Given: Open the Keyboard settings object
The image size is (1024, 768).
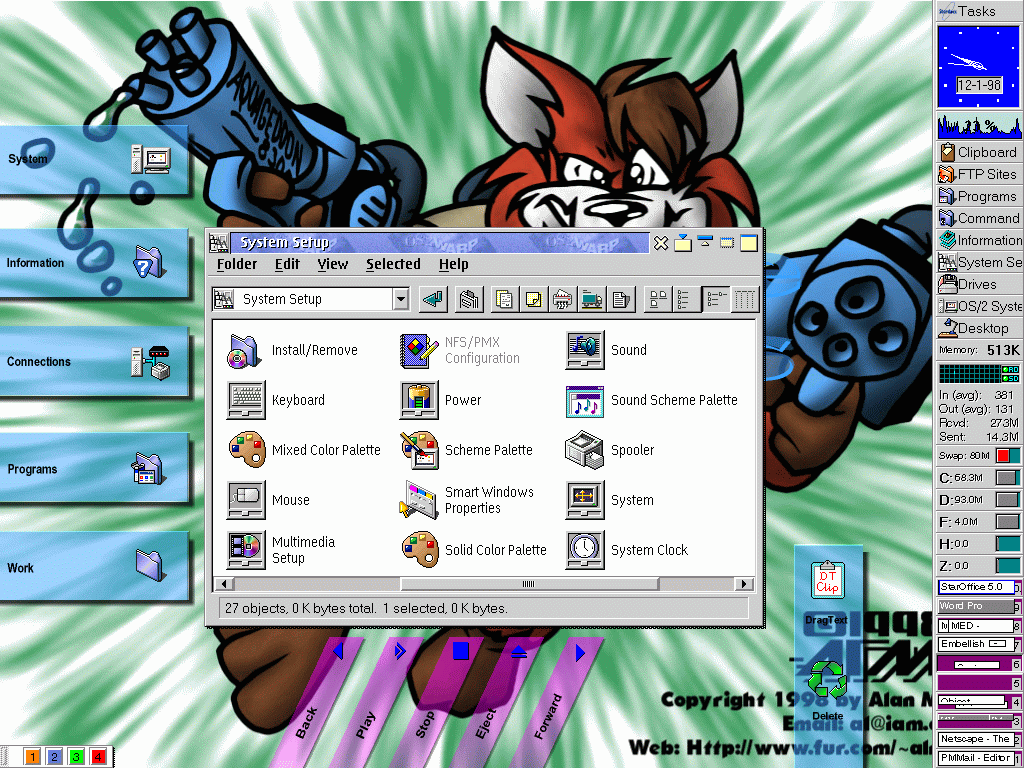Looking at the screenshot, I should point(246,400).
